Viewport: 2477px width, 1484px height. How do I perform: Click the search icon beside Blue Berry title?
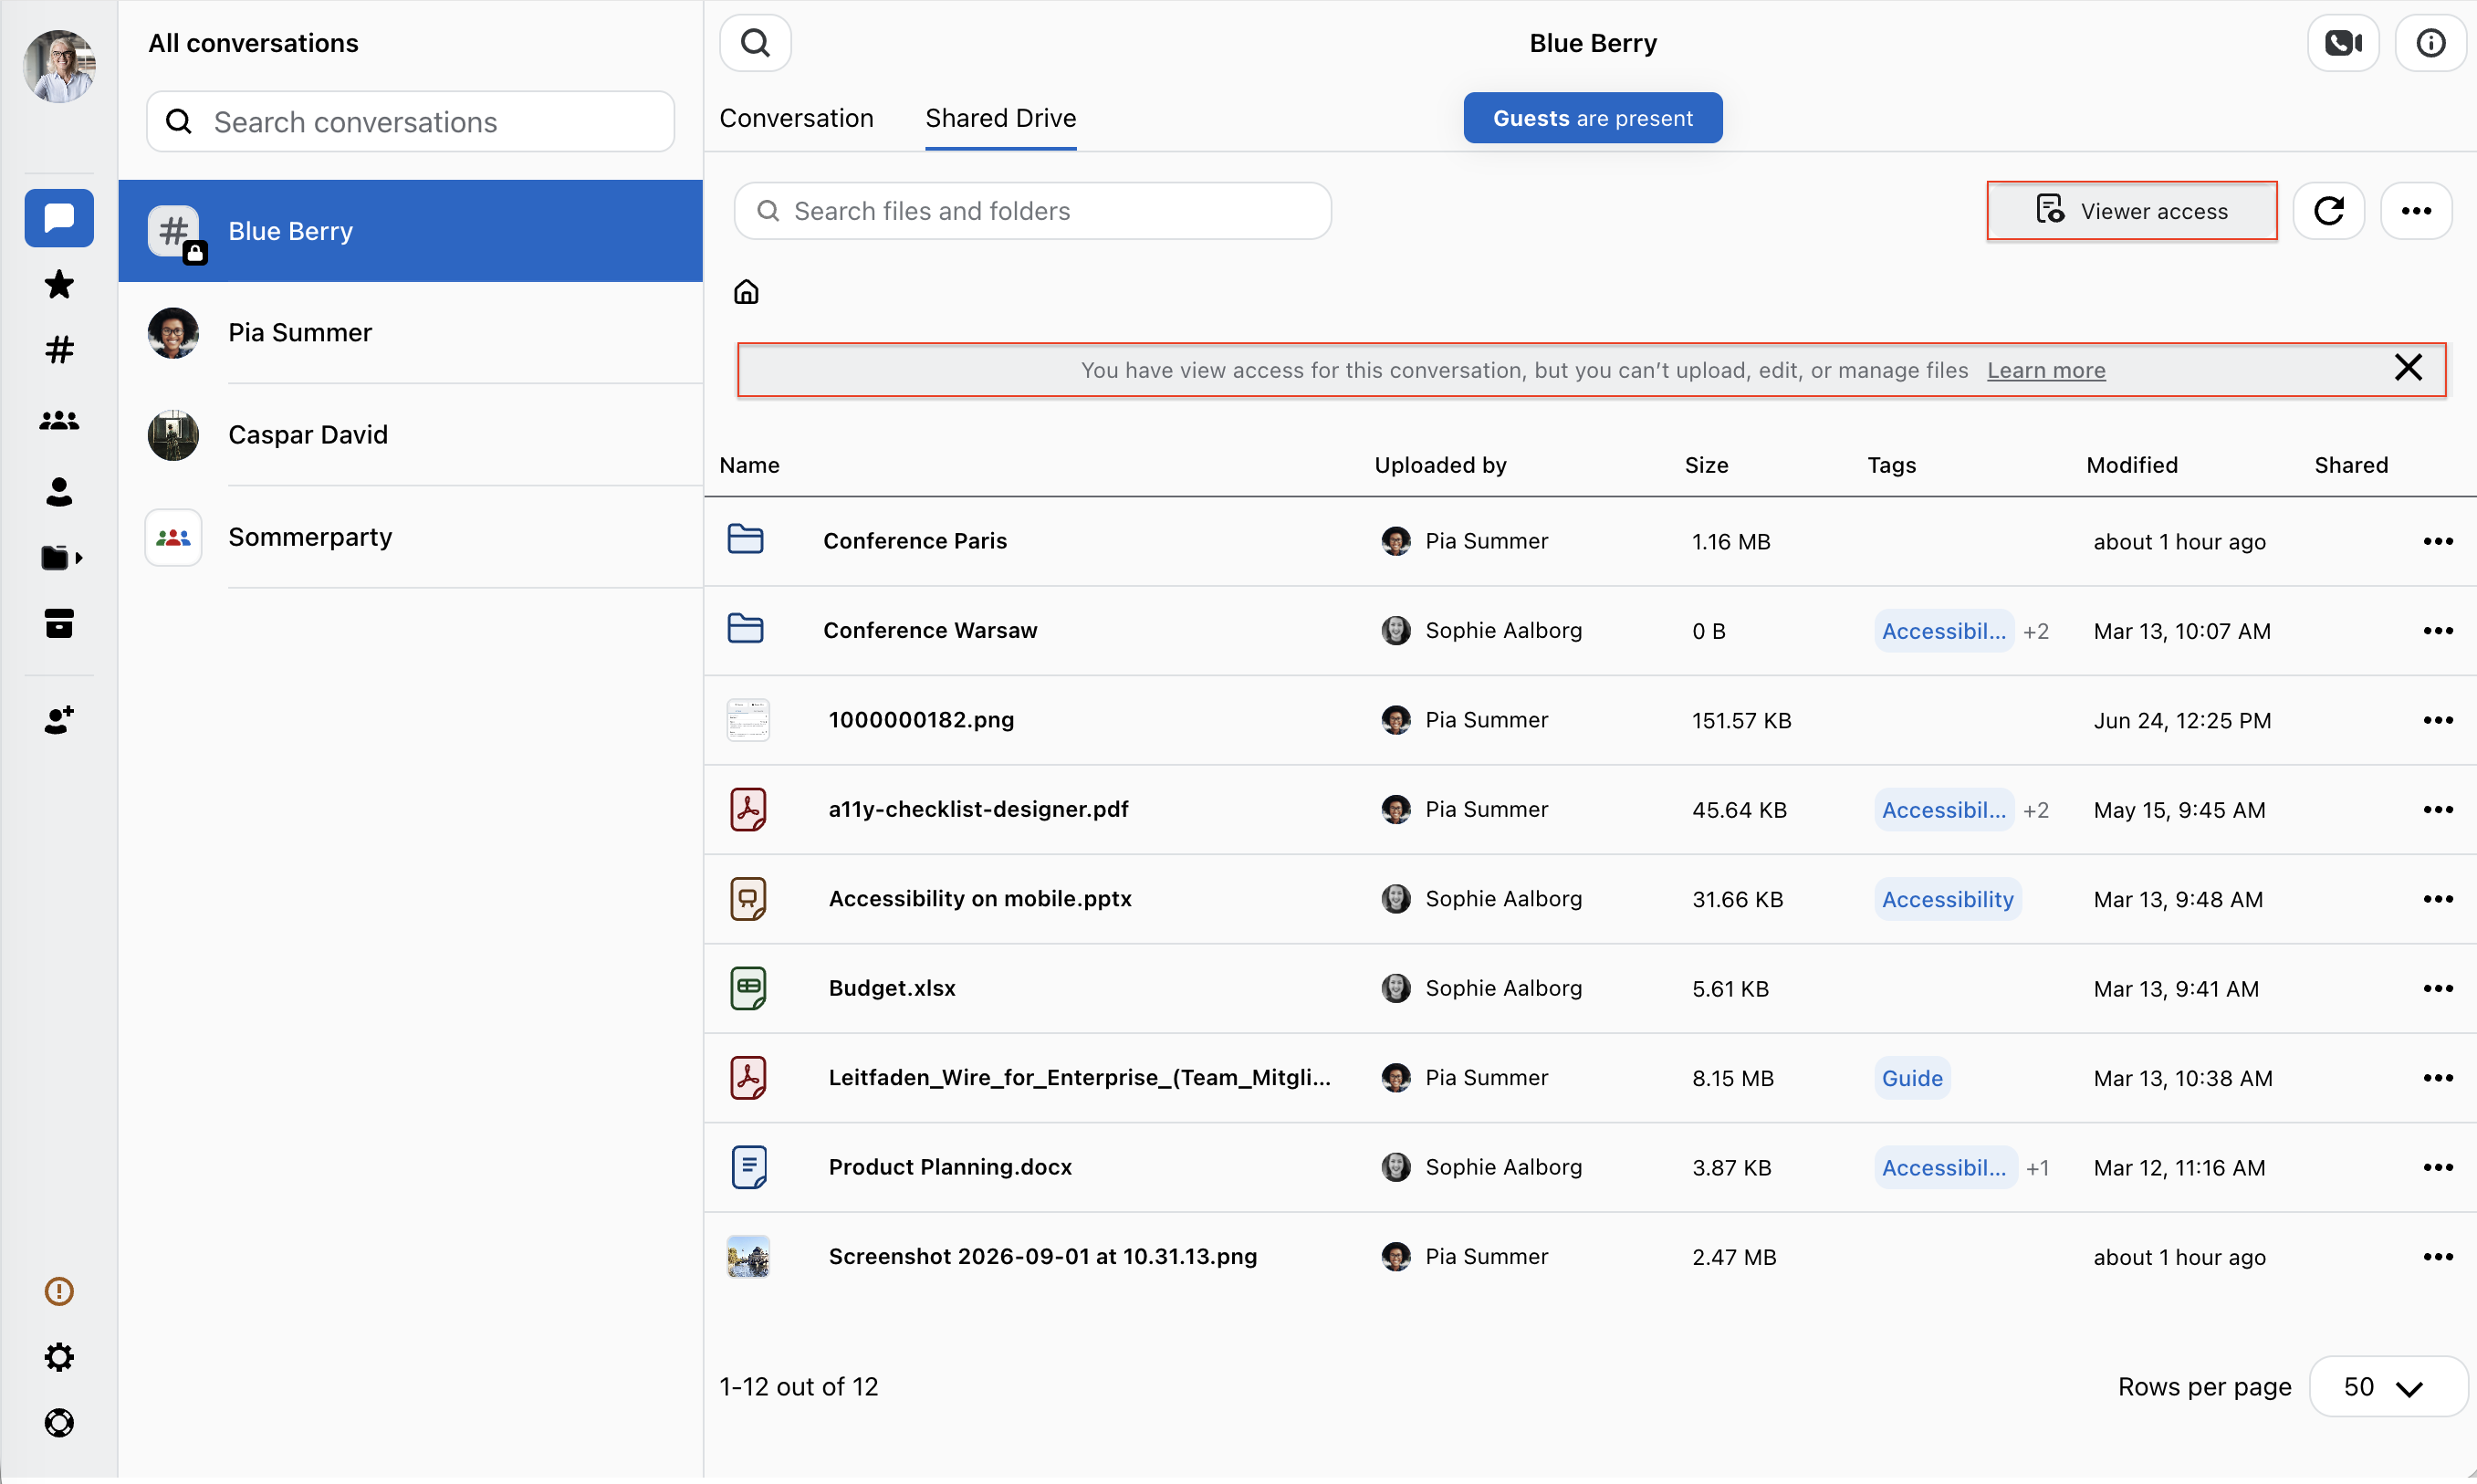755,43
